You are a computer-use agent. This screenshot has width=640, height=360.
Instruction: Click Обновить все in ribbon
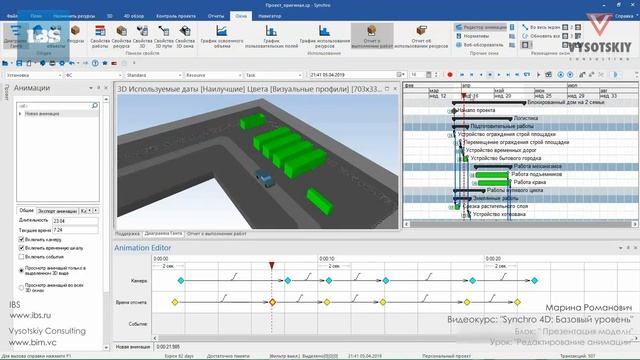point(540,36)
